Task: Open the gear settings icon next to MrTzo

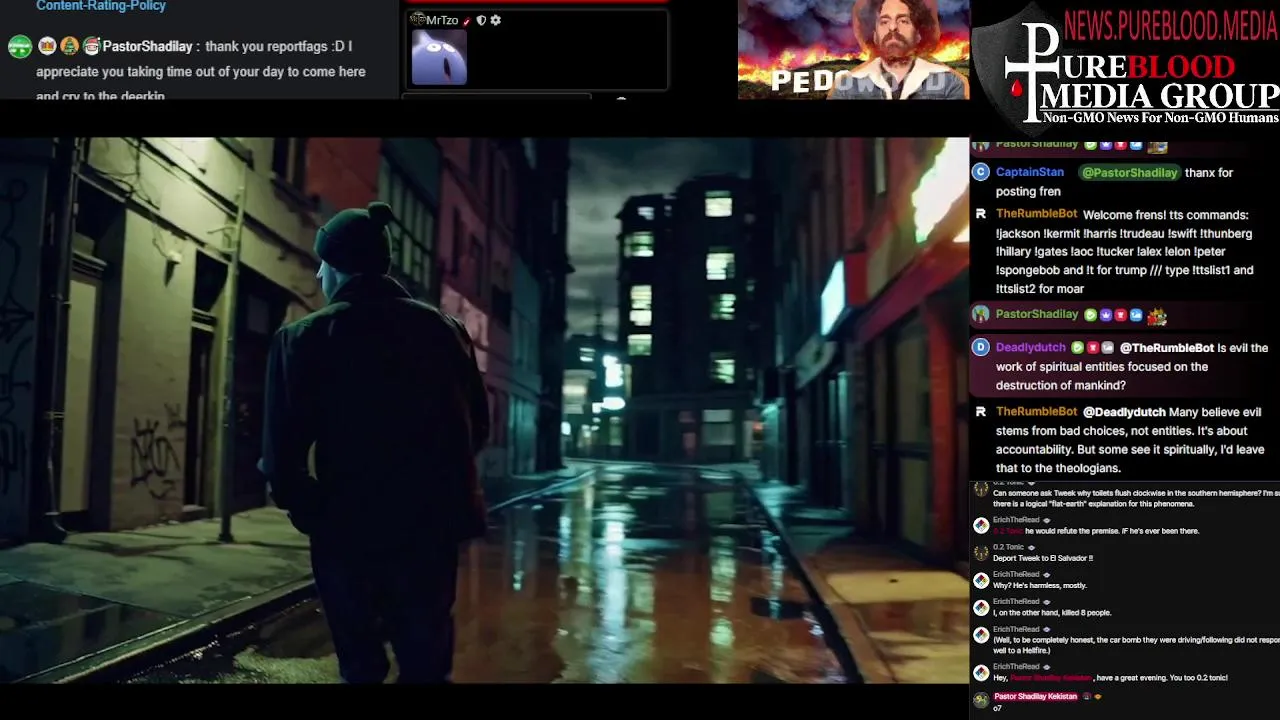Action: coord(496,20)
